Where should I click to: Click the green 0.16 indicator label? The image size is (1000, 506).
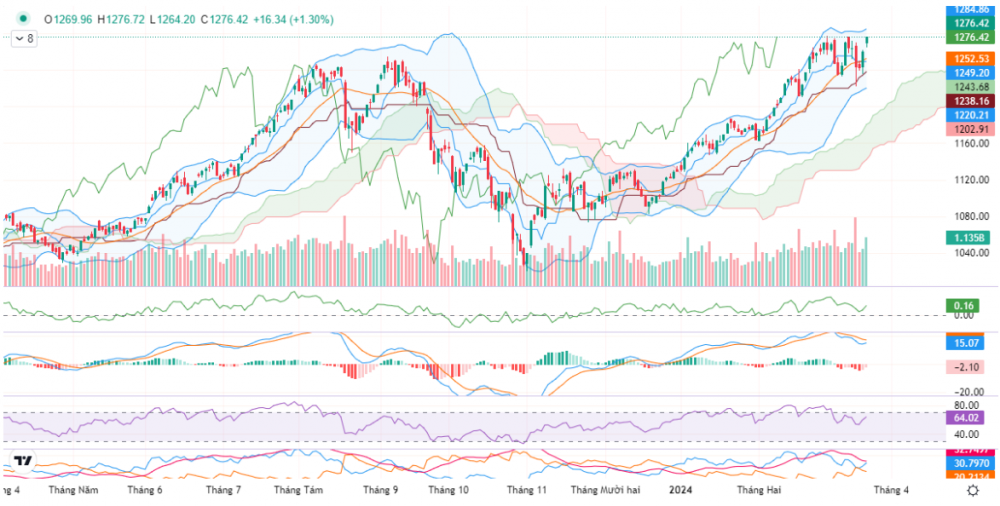pyautogui.click(x=965, y=305)
